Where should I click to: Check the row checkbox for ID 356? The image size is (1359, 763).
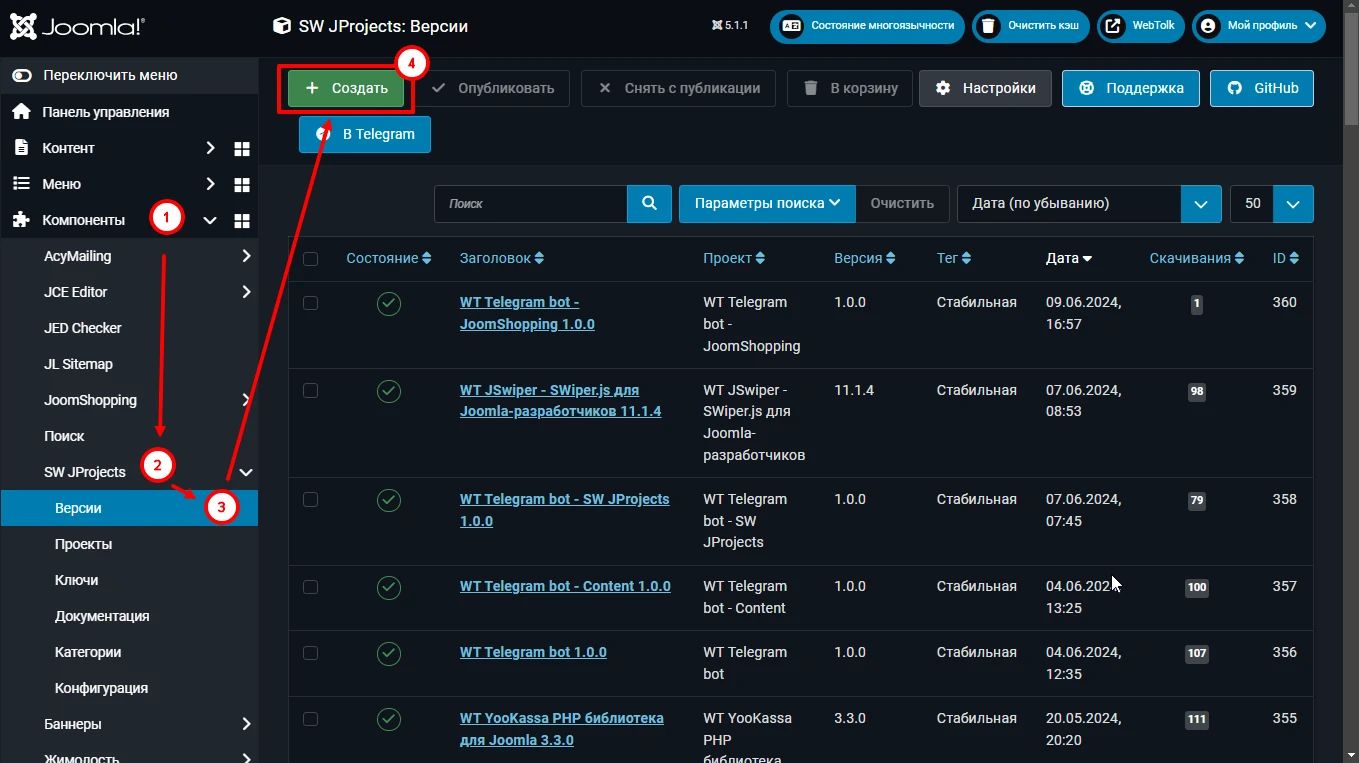pos(310,653)
